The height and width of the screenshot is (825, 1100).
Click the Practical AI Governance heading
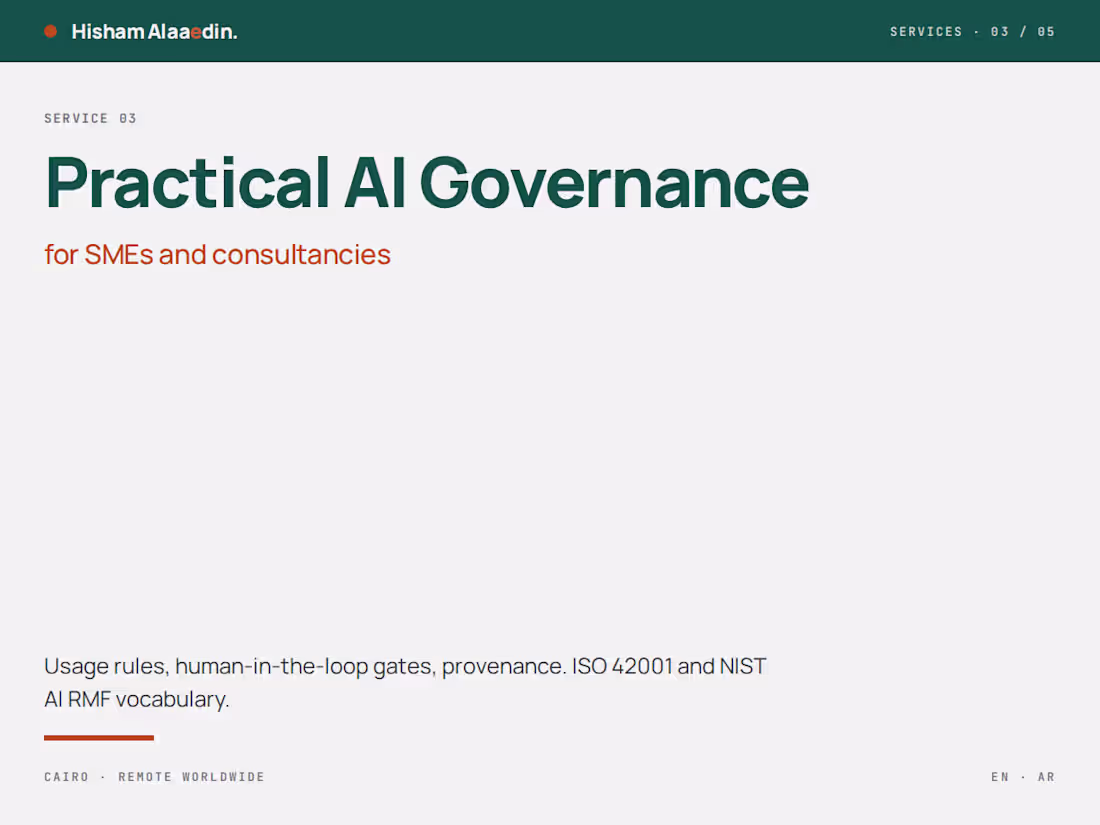tap(427, 183)
